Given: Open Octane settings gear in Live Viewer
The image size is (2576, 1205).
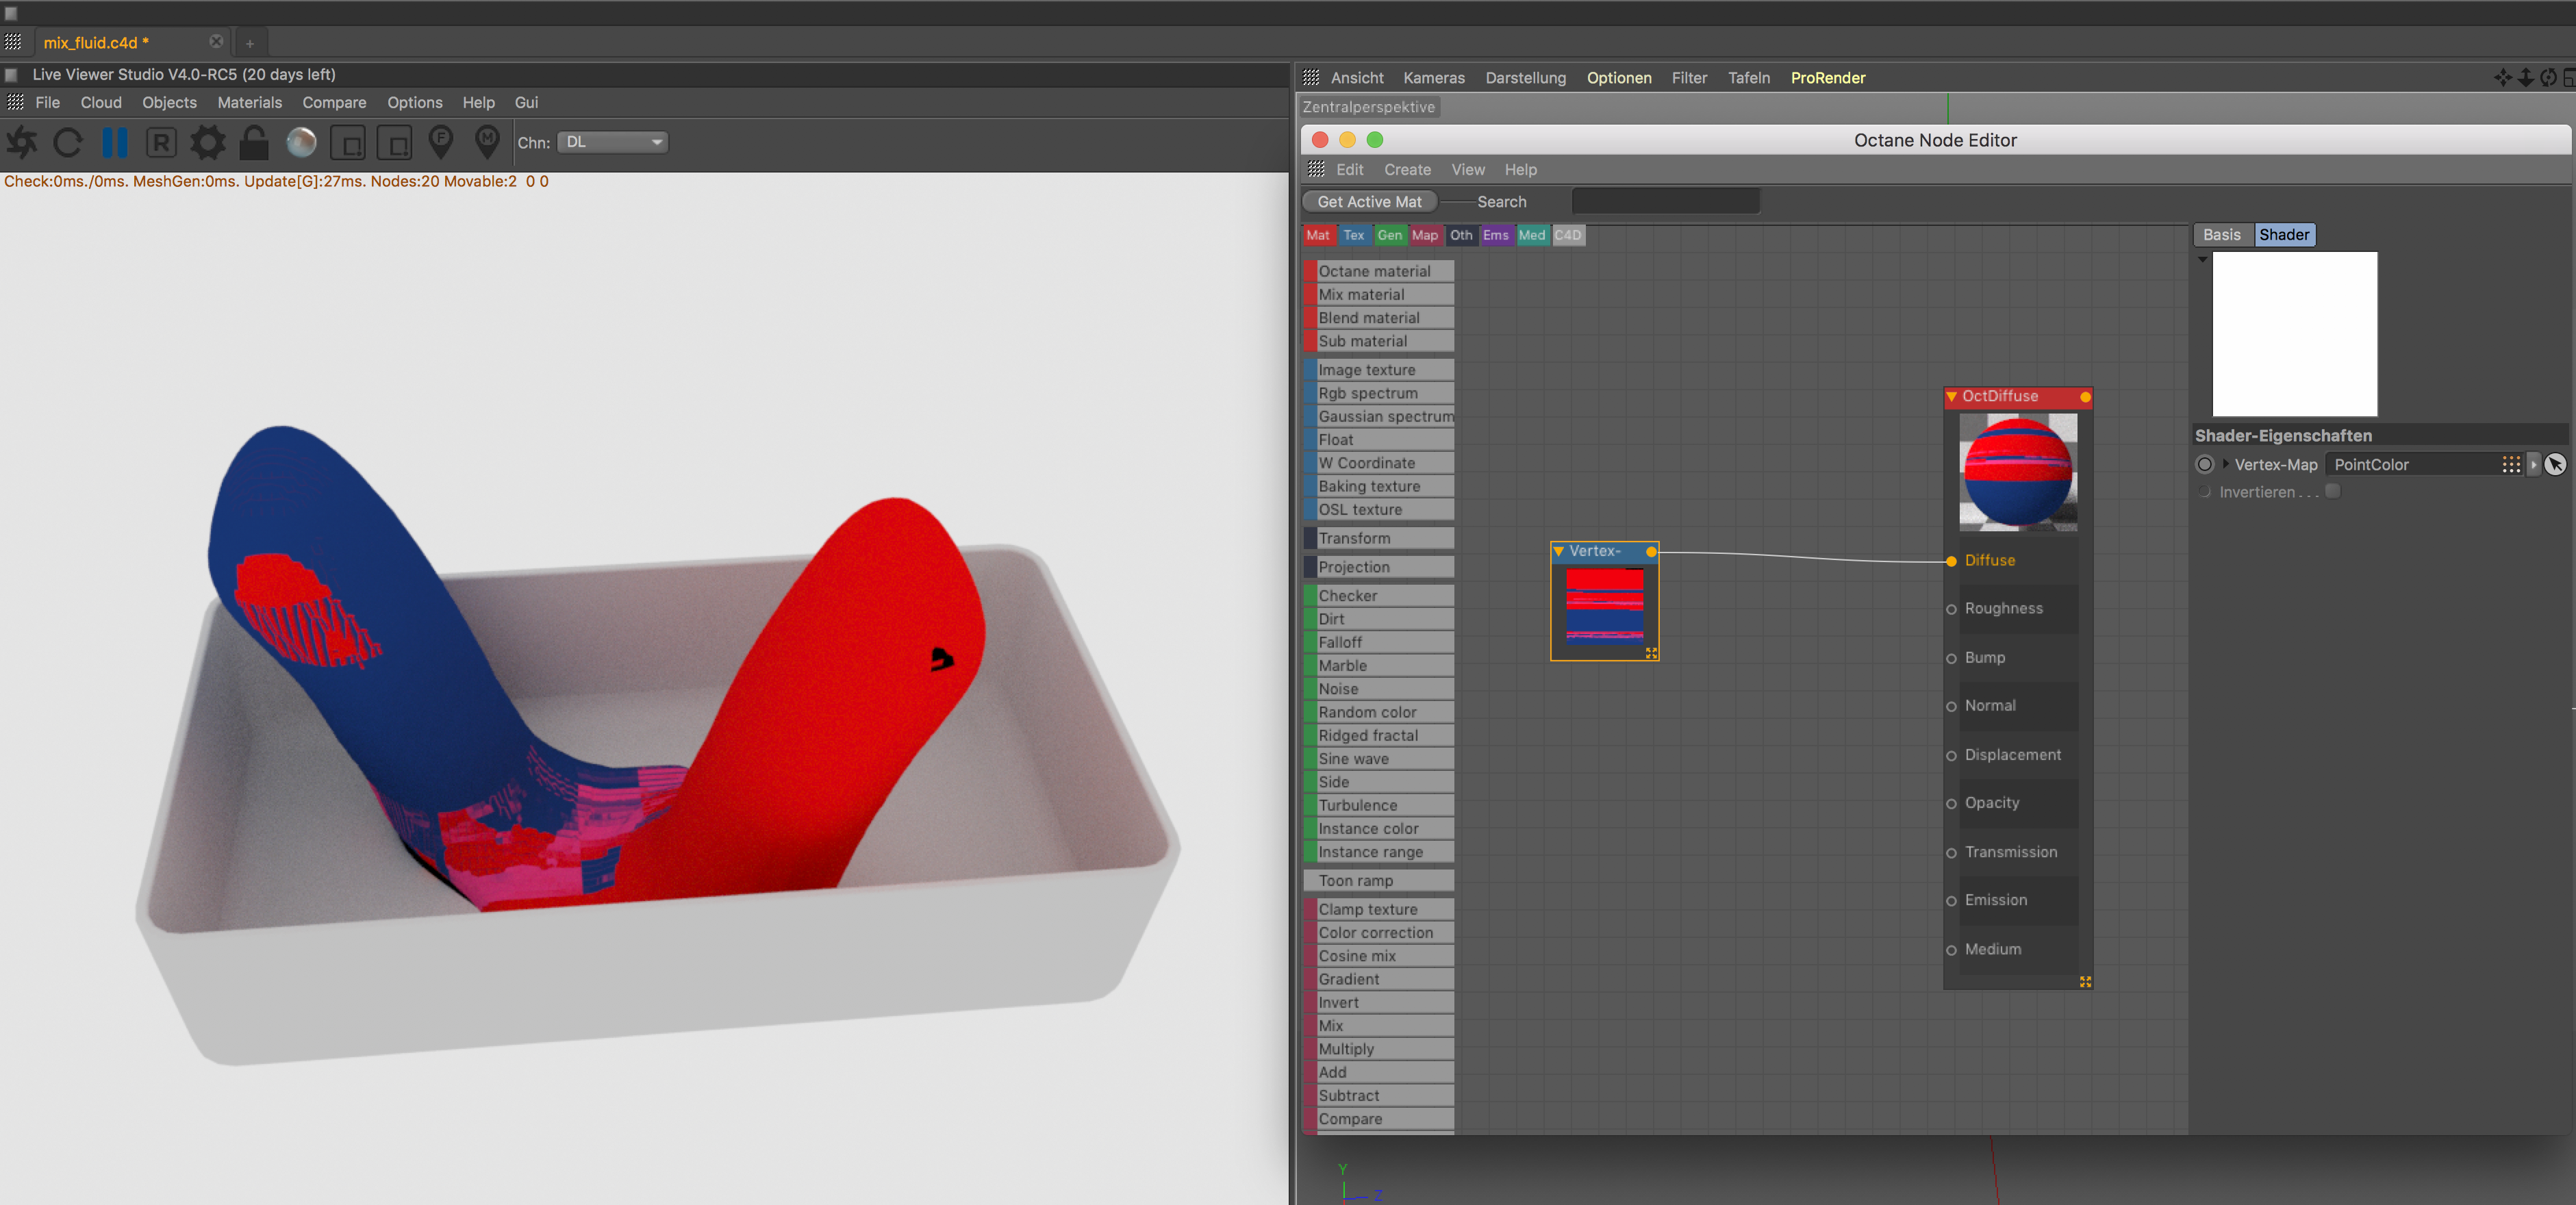Looking at the screenshot, I should (x=208, y=143).
